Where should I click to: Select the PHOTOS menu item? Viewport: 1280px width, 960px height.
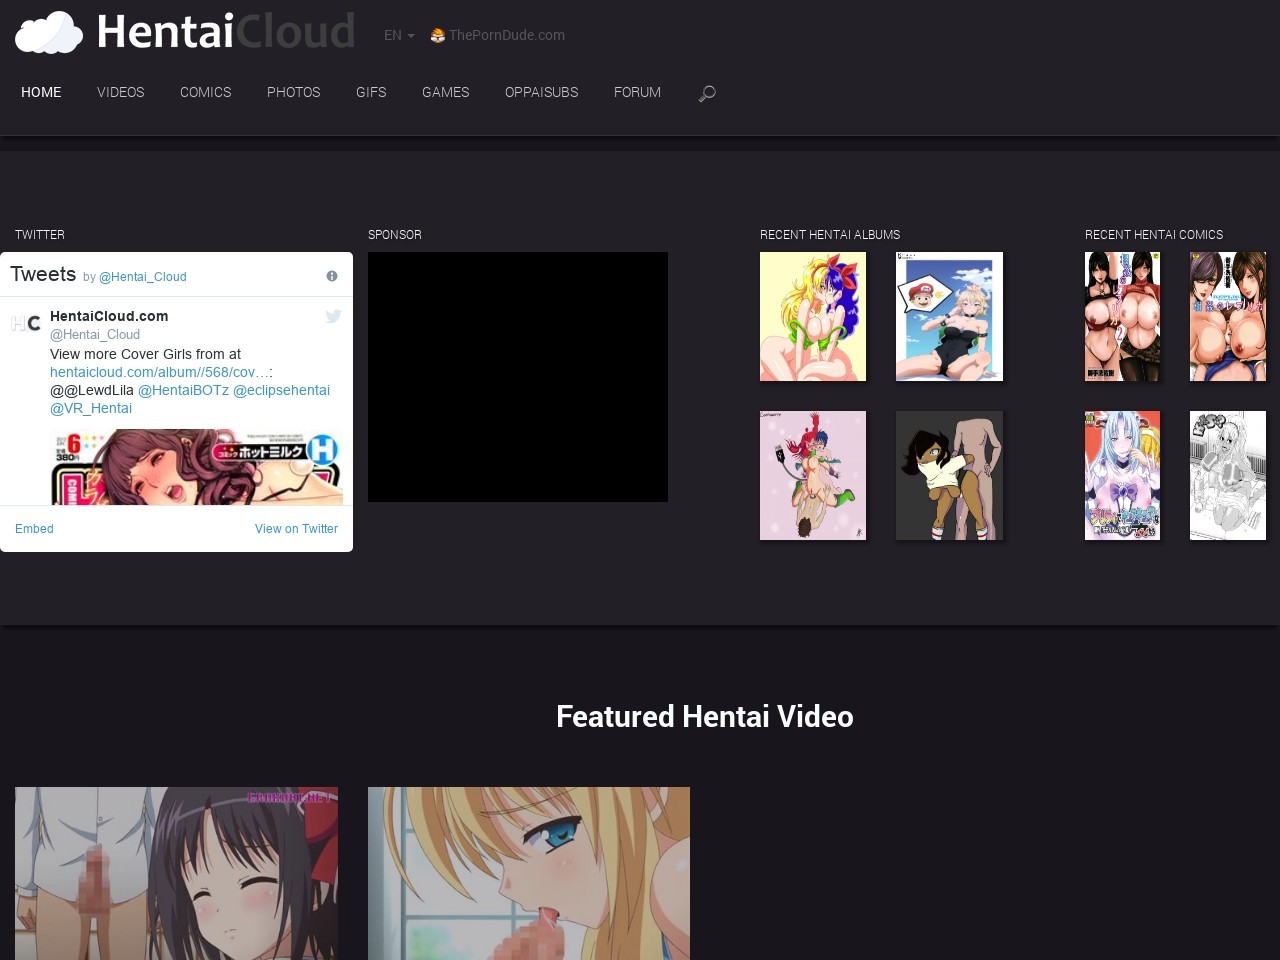(293, 92)
